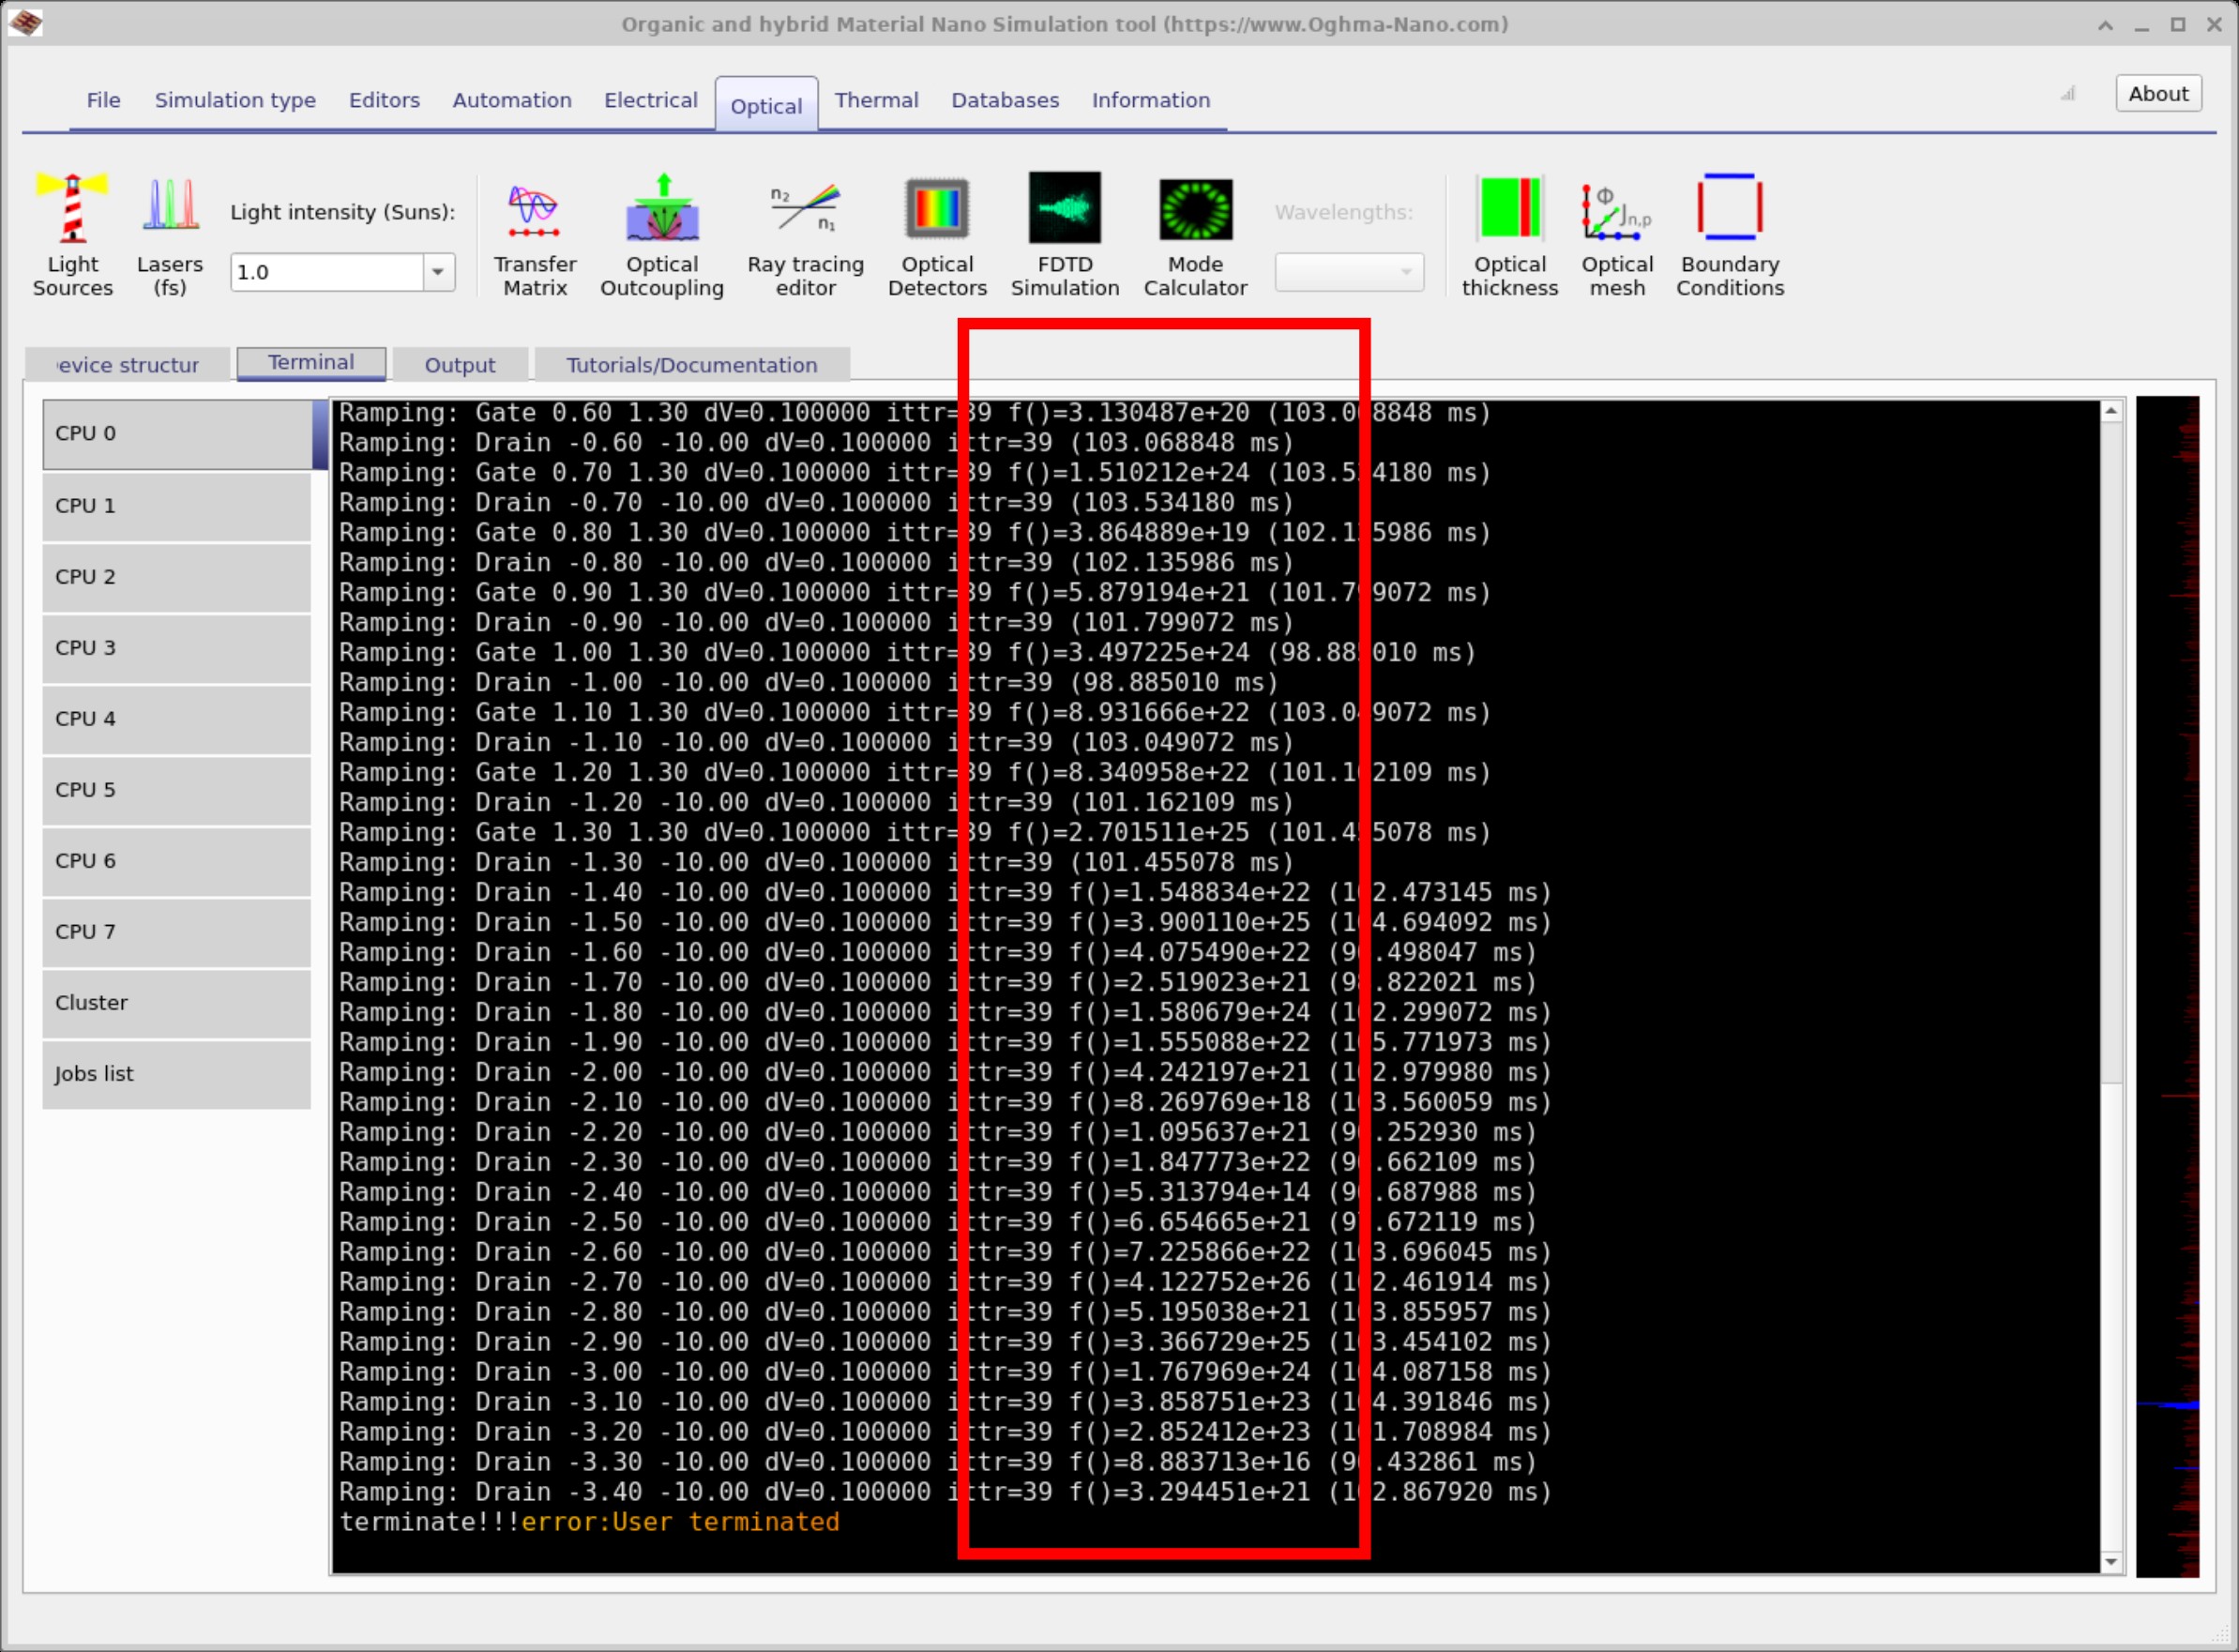Switch to the Thermal ribbon tab
Viewport: 2239px width, 1652px height.
coord(877,100)
